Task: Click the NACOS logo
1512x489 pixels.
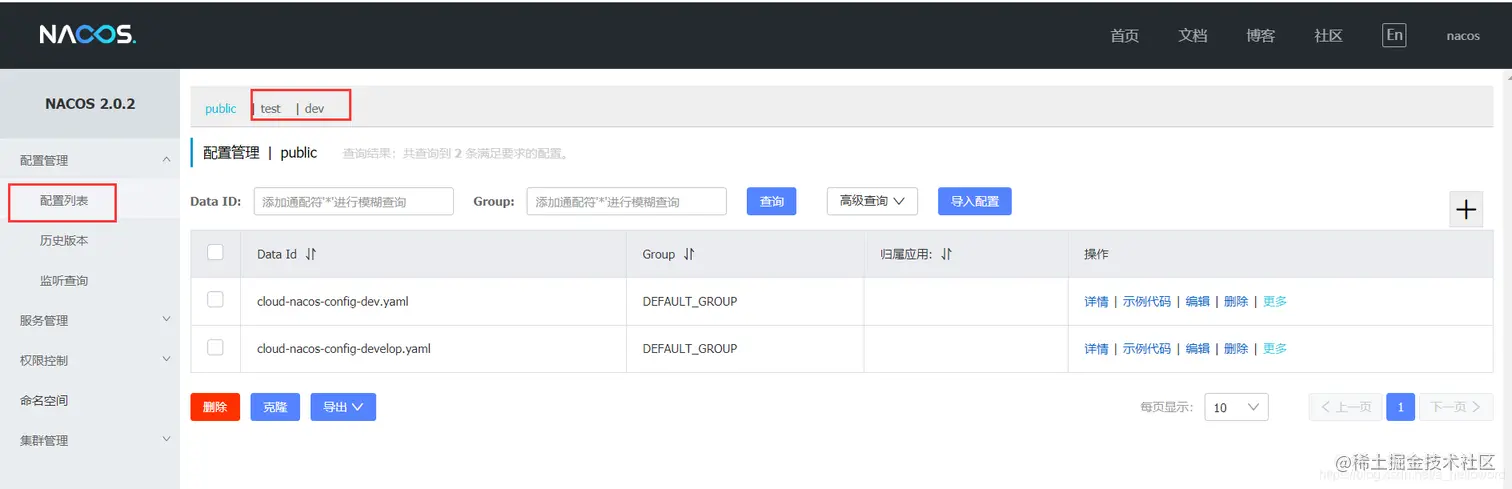Action: pos(87,35)
